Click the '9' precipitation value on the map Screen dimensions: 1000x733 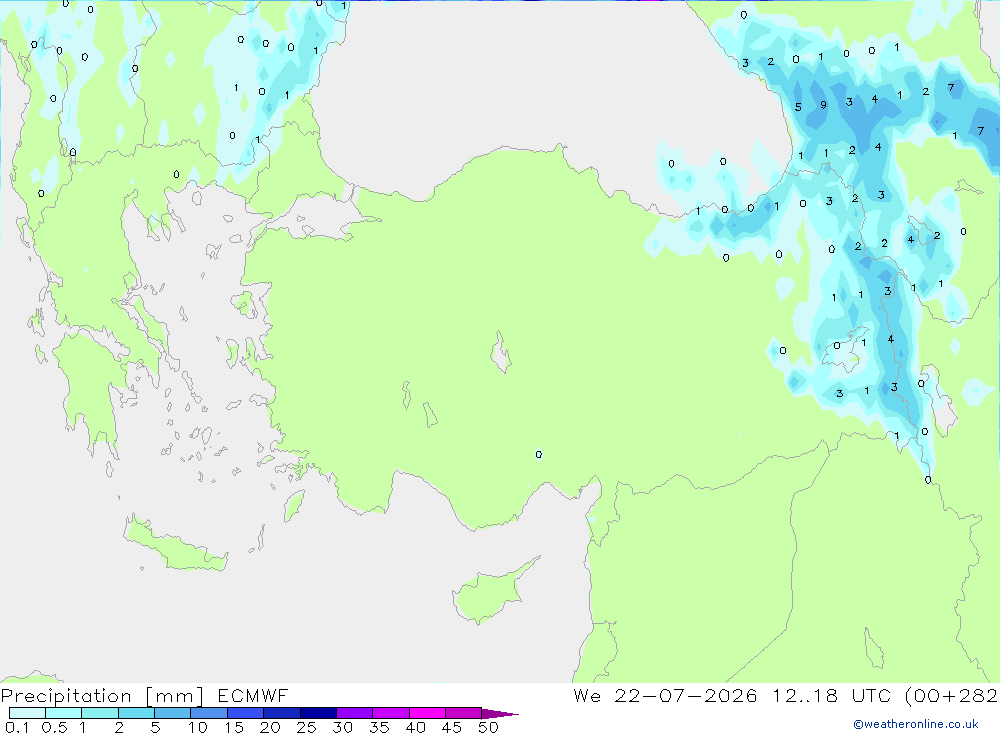[x=823, y=105]
